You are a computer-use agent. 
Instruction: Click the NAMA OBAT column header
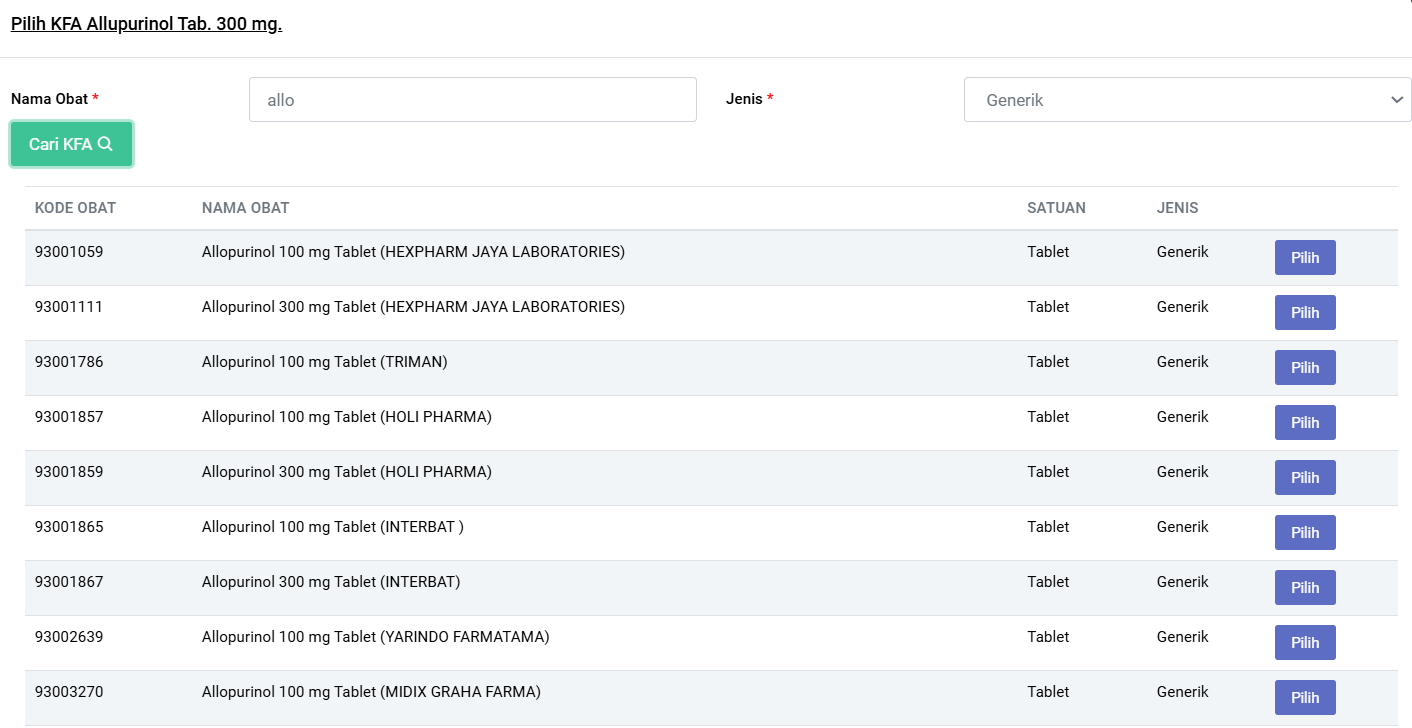click(245, 208)
